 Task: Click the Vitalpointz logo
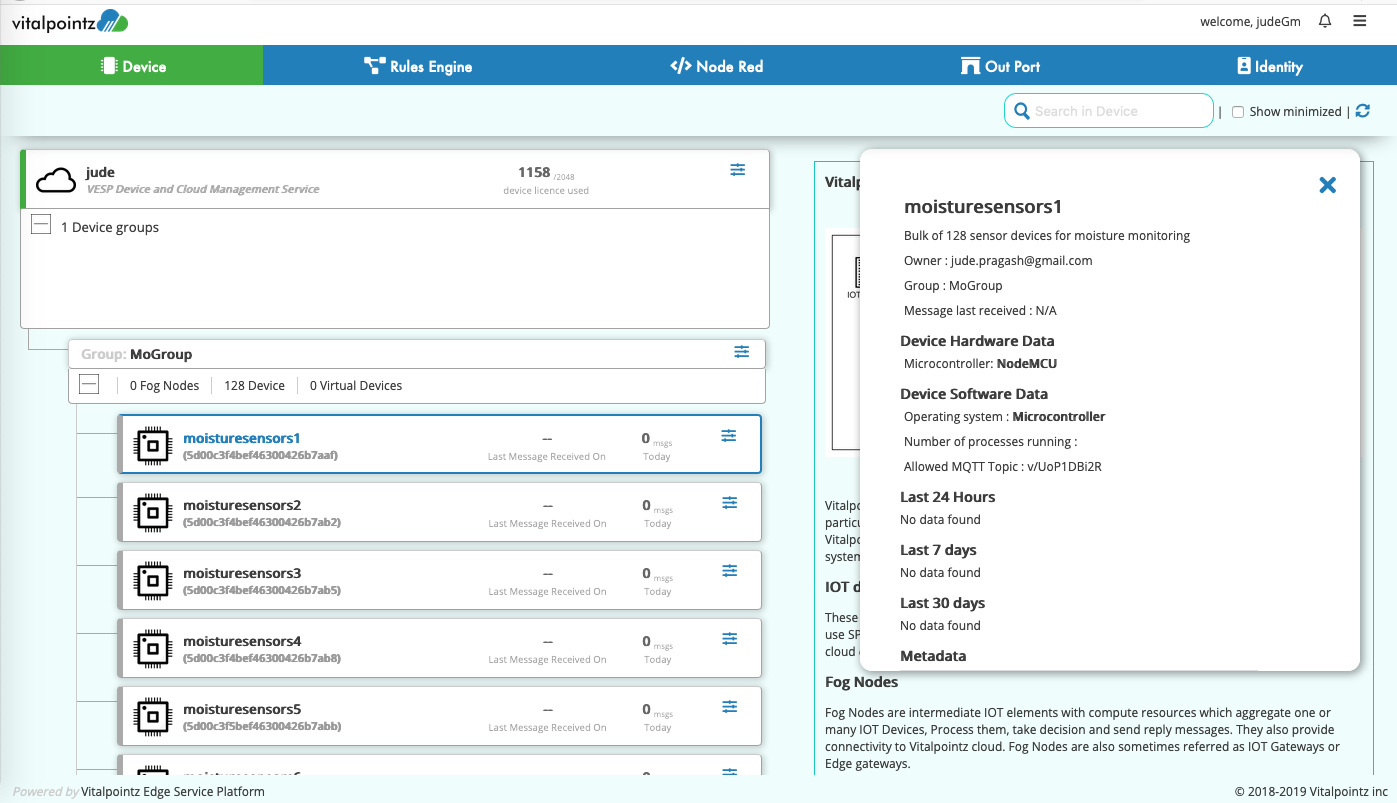70,21
